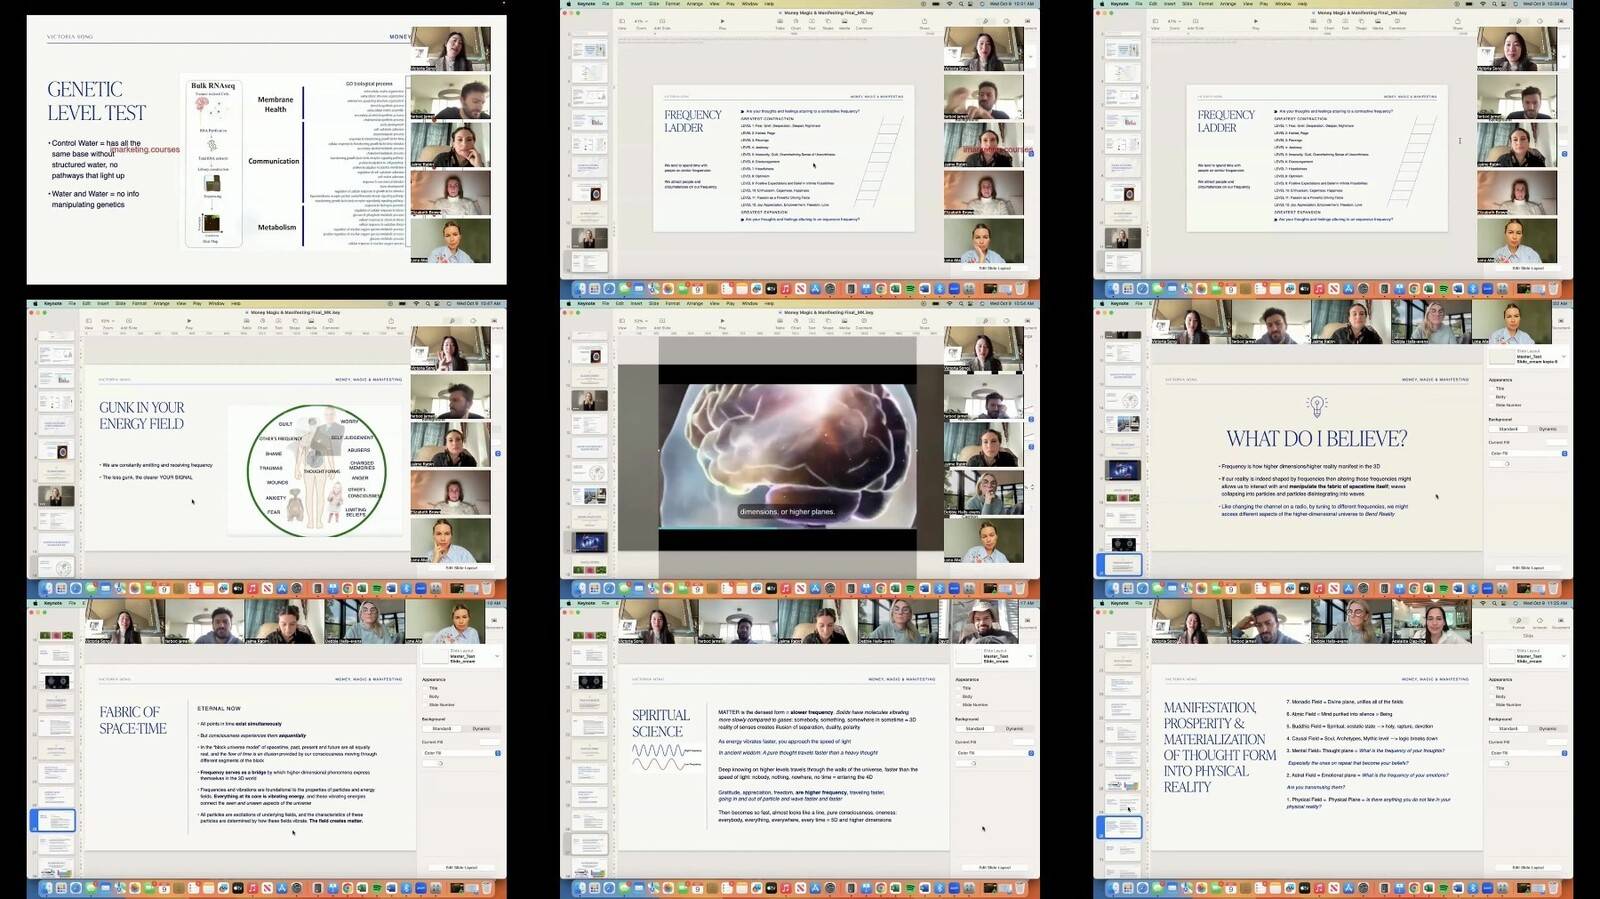Image resolution: width=1600 pixels, height=899 pixels.
Task: Click the Music dock icon below the Gunk In Your Energy Field frame
Action: (253, 588)
